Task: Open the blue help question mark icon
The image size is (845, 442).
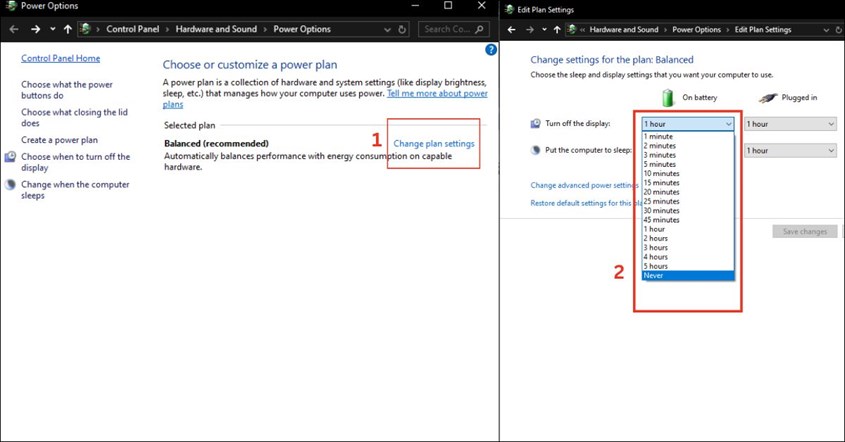Action: click(x=490, y=50)
